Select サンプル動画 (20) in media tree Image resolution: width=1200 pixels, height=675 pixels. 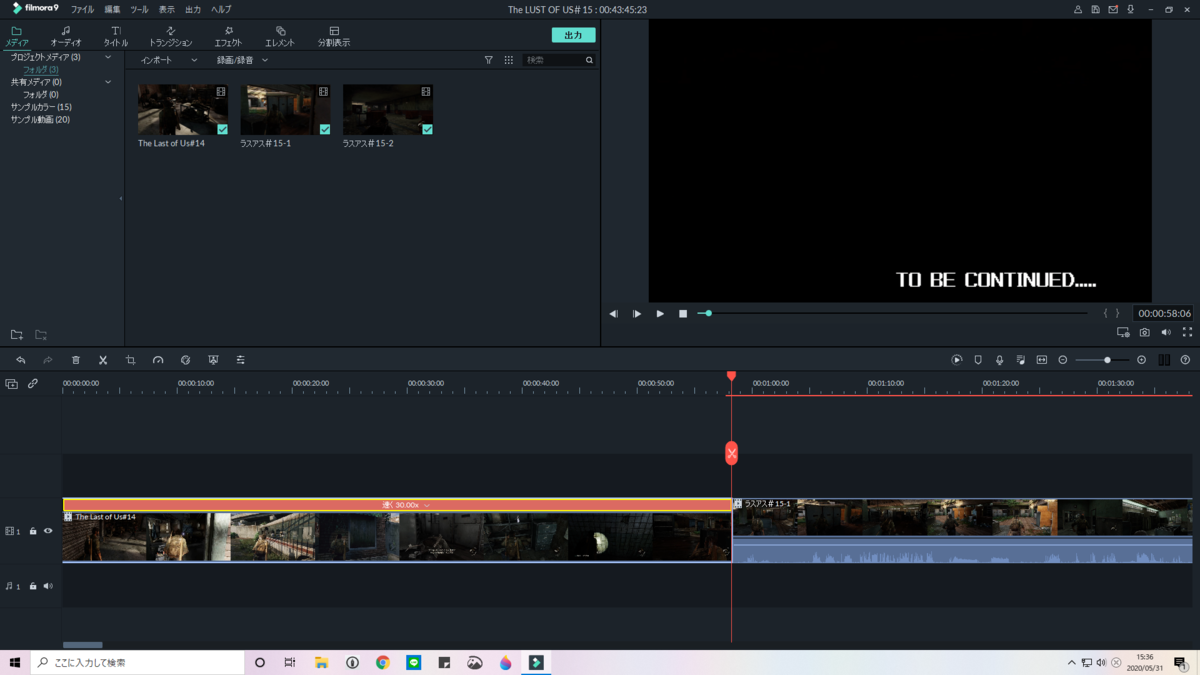(x=40, y=119)
